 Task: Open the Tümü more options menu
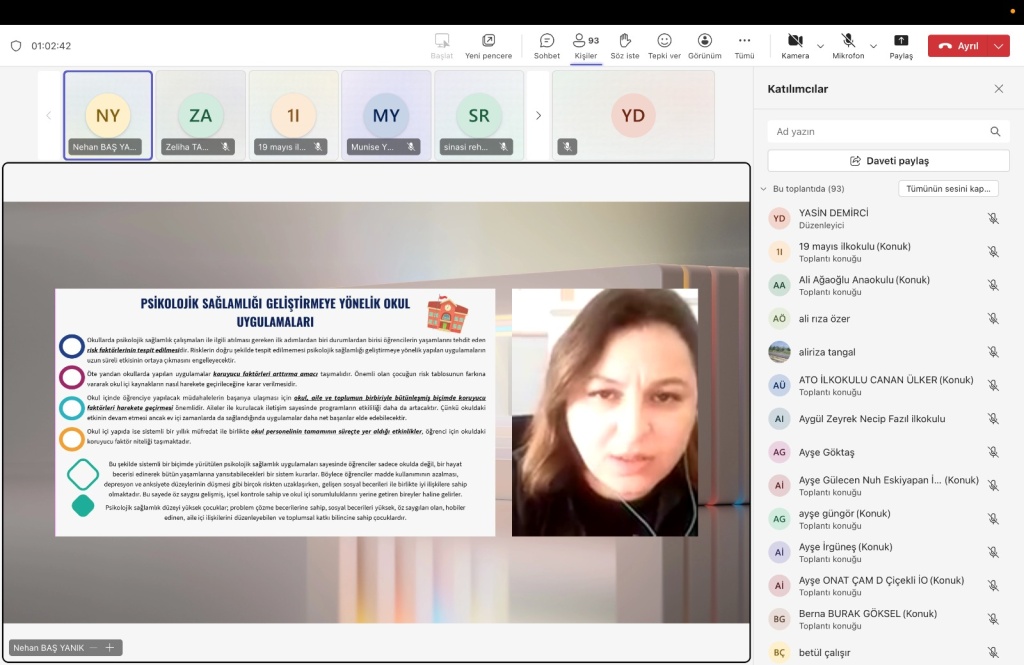click(x=744, y=45)
